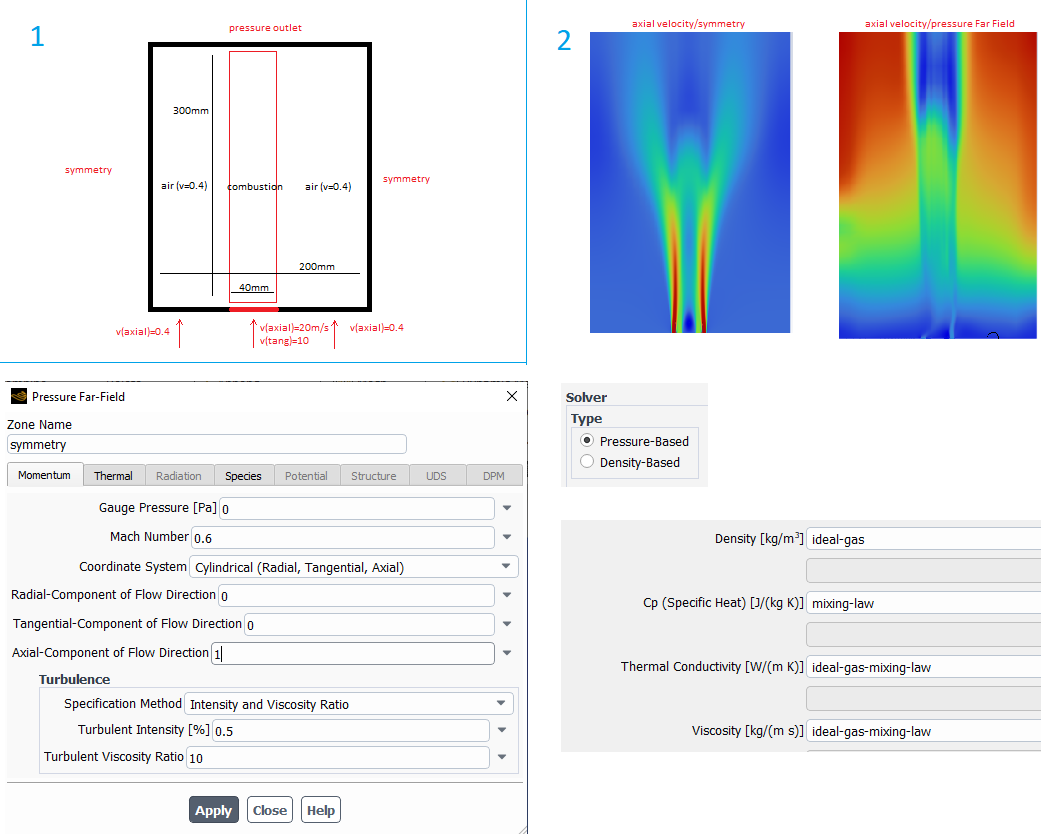Click the axial velocity/symmetry contour plot
This screenshot has height=834, width=1041.
[690, 182]
